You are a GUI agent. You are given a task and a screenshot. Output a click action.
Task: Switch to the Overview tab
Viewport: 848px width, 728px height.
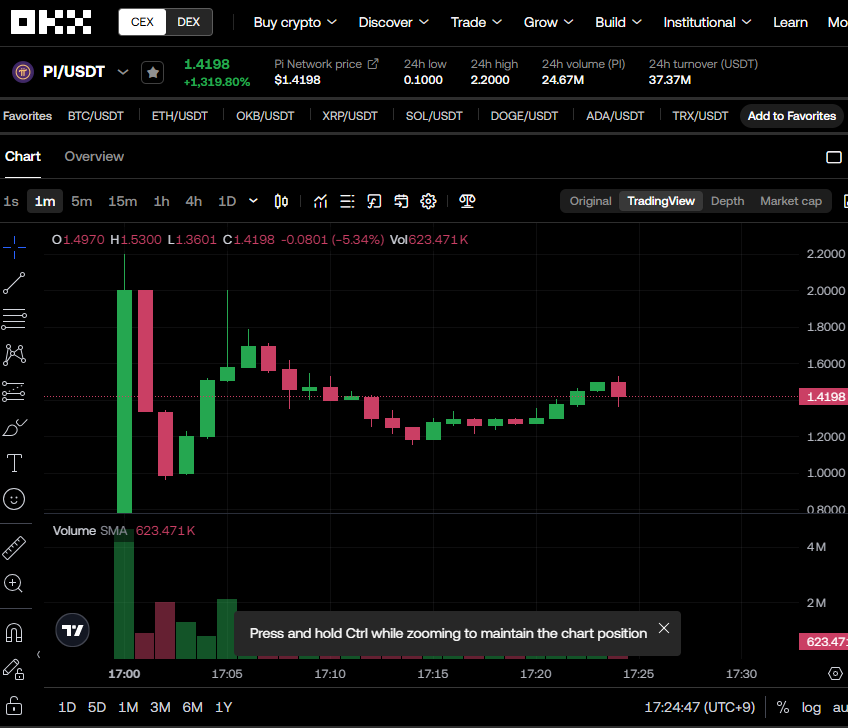pyautogui.click(x=94, y=156)
